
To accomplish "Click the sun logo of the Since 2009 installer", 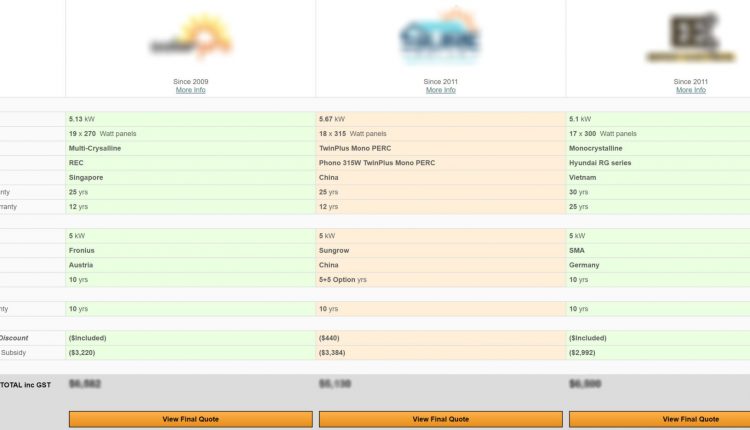I will (x=191, y=37).
